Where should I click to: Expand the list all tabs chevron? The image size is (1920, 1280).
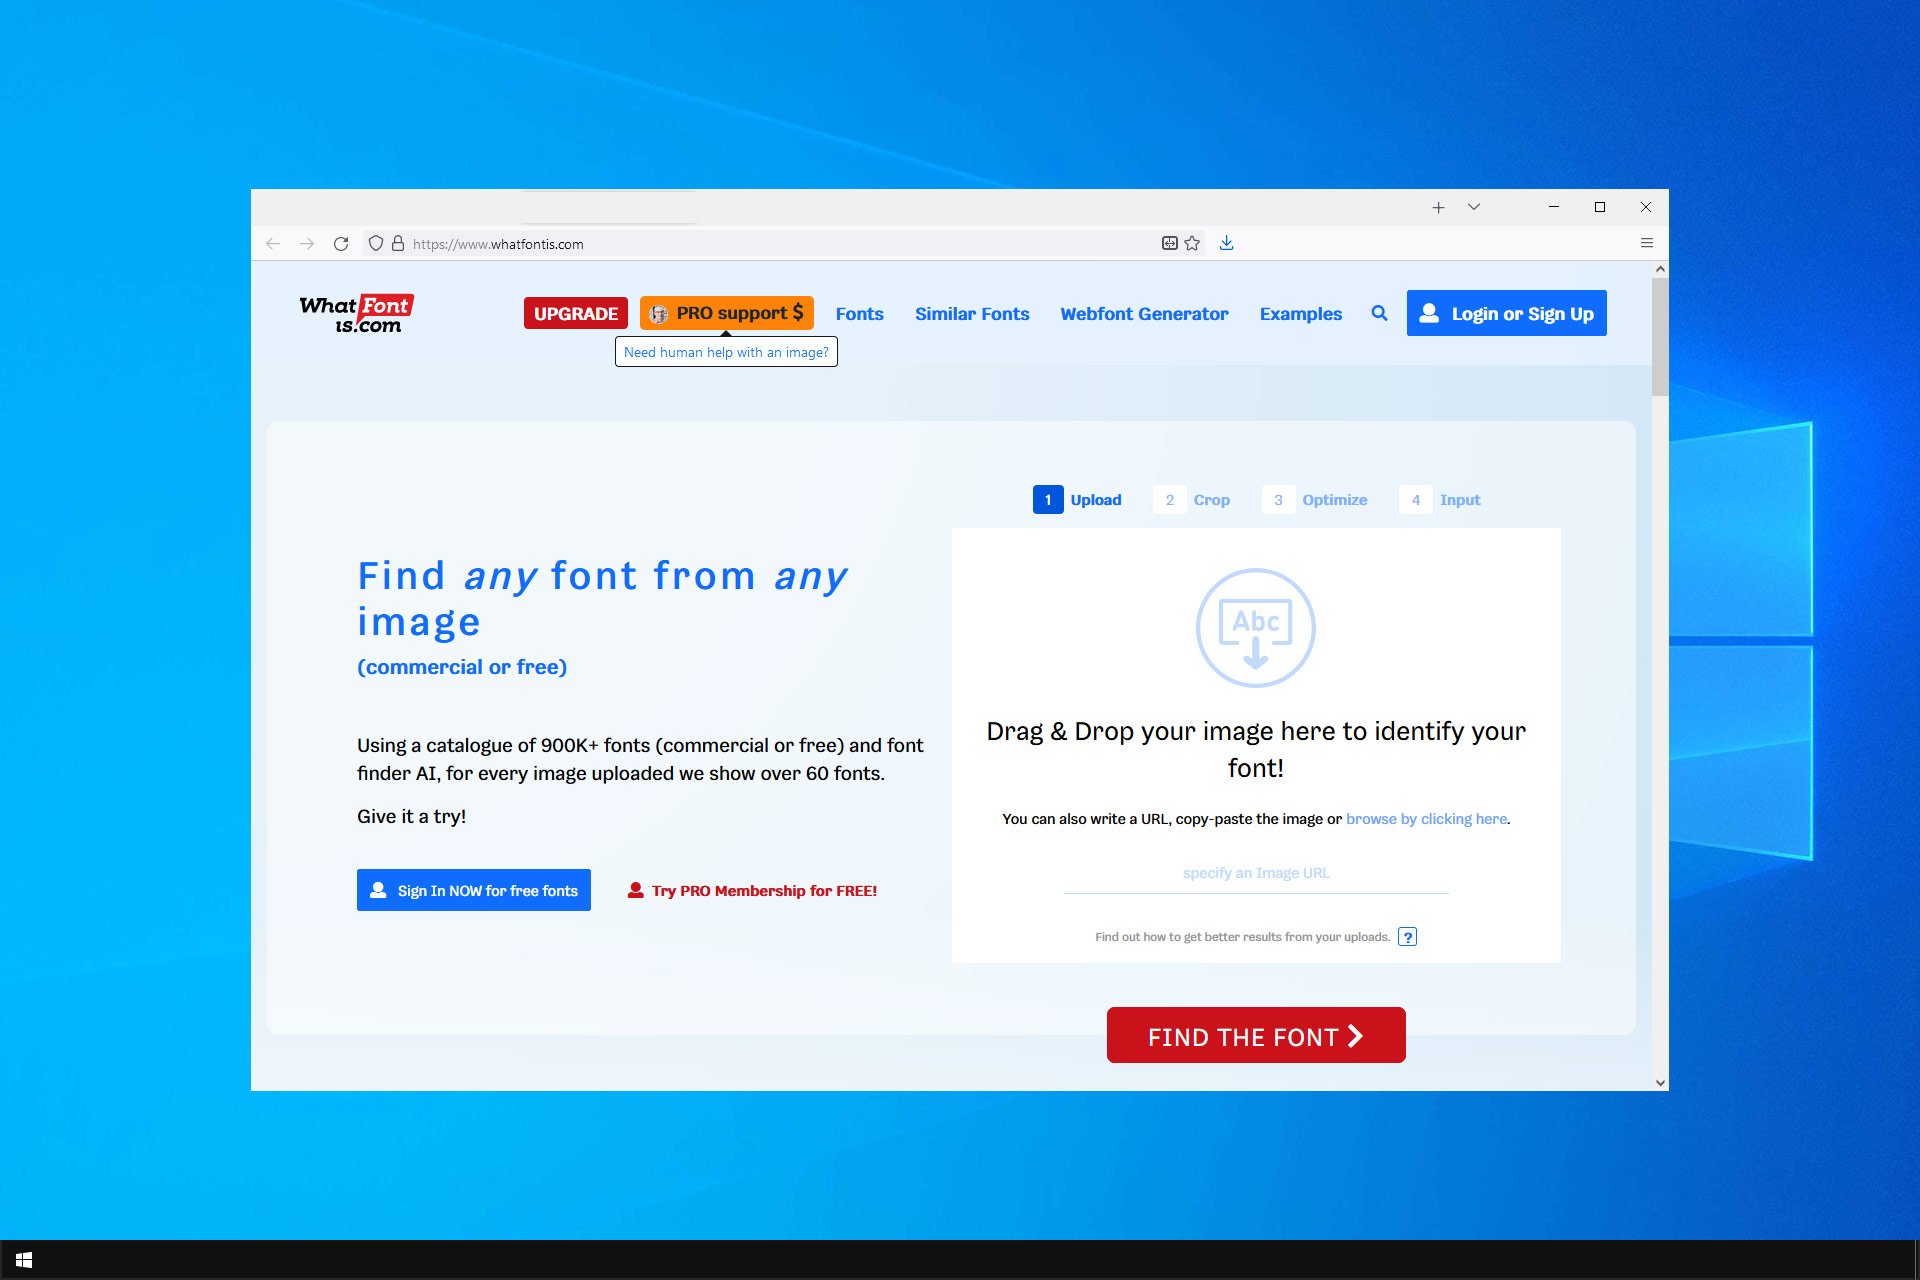click(1474, 207)
